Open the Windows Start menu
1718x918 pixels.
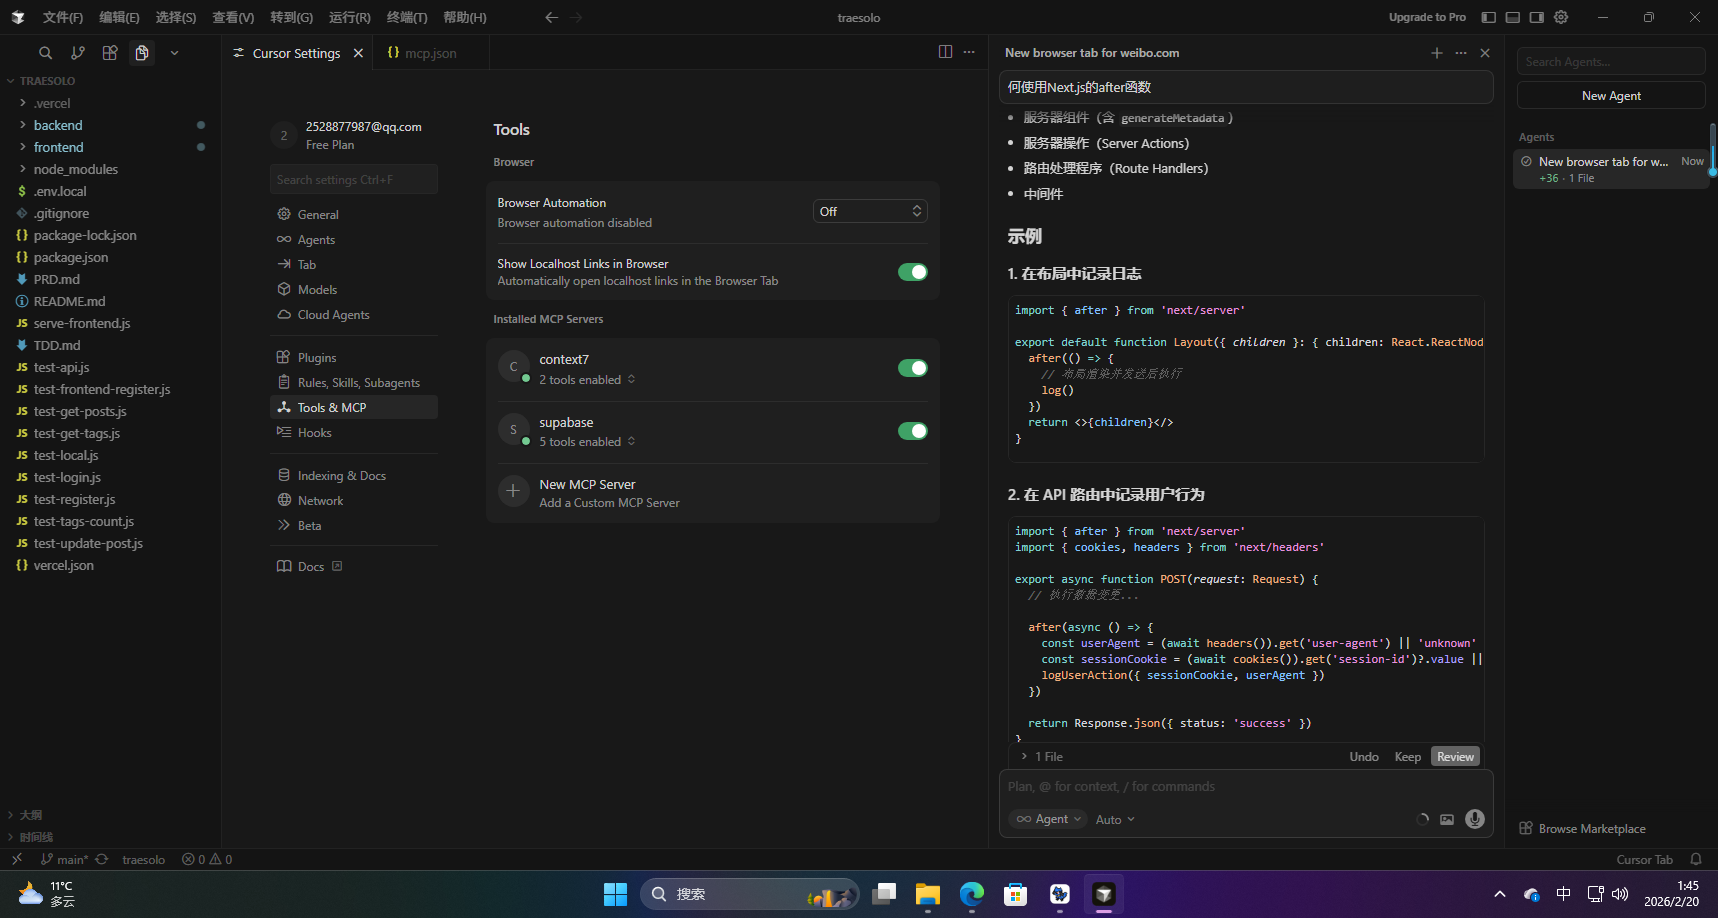click(x=615, y=894)
